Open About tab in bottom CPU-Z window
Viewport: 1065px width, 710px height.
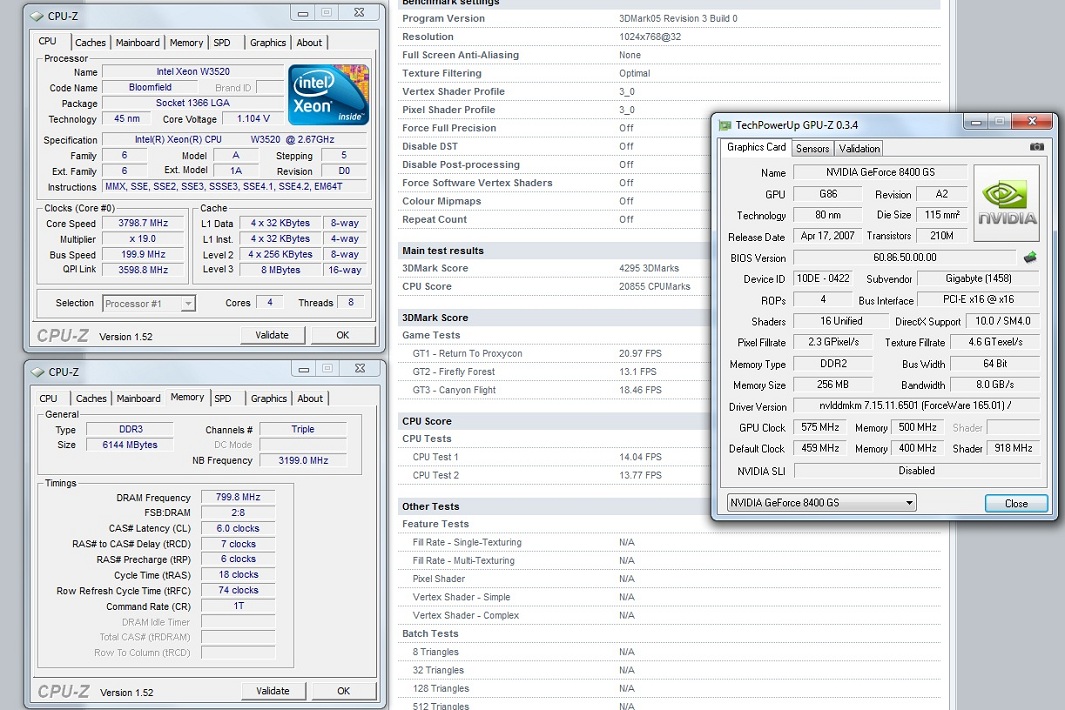click(310, 398)
